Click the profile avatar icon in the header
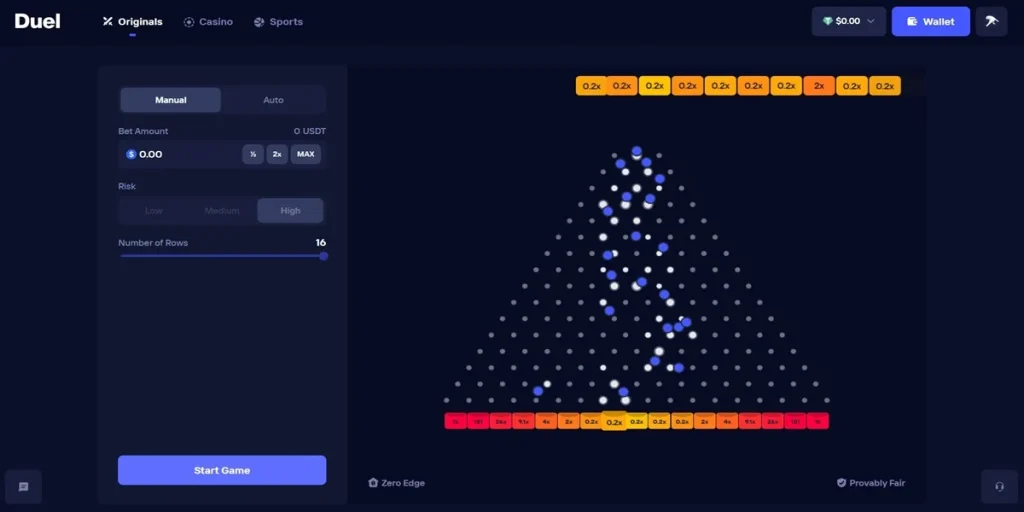The width and height of the screenshot is (1024, 512). point(991,21)
